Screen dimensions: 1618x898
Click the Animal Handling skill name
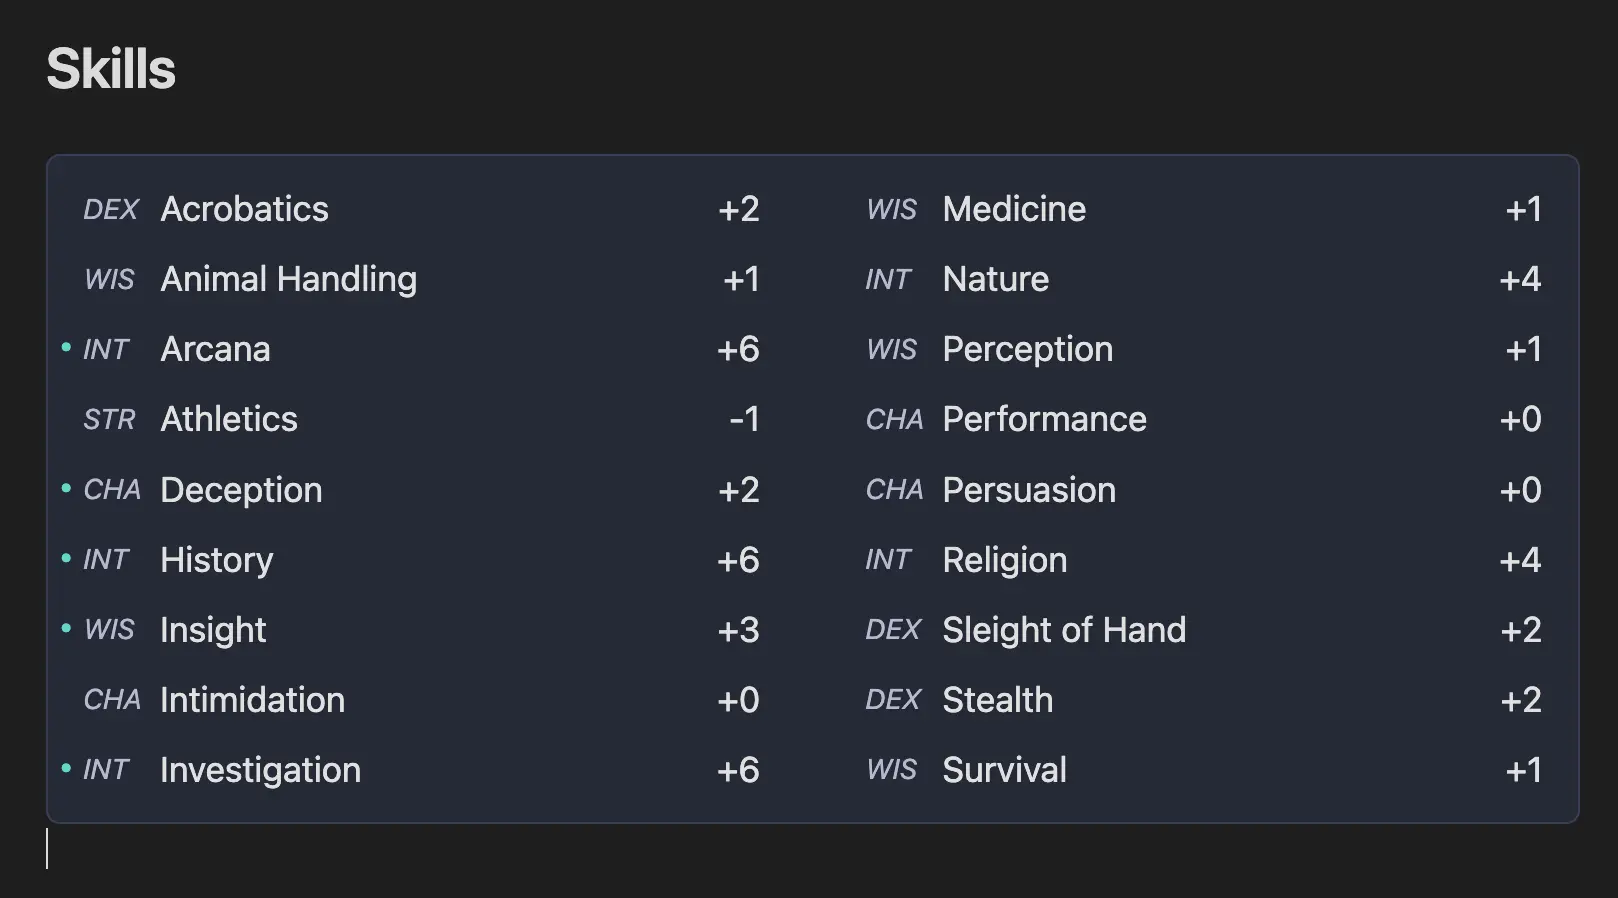click(289, 279)
